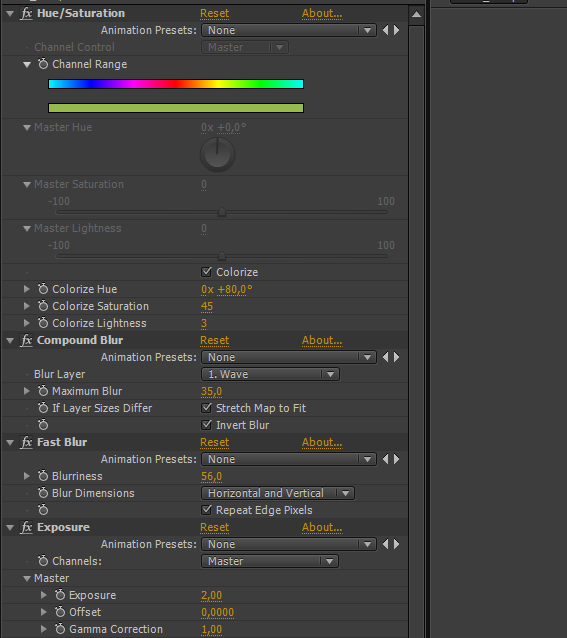This screenshot has width=567, height=638.
Task: Toggle the Compound Blur fx effect switch
Action: (x=26, y=340)
